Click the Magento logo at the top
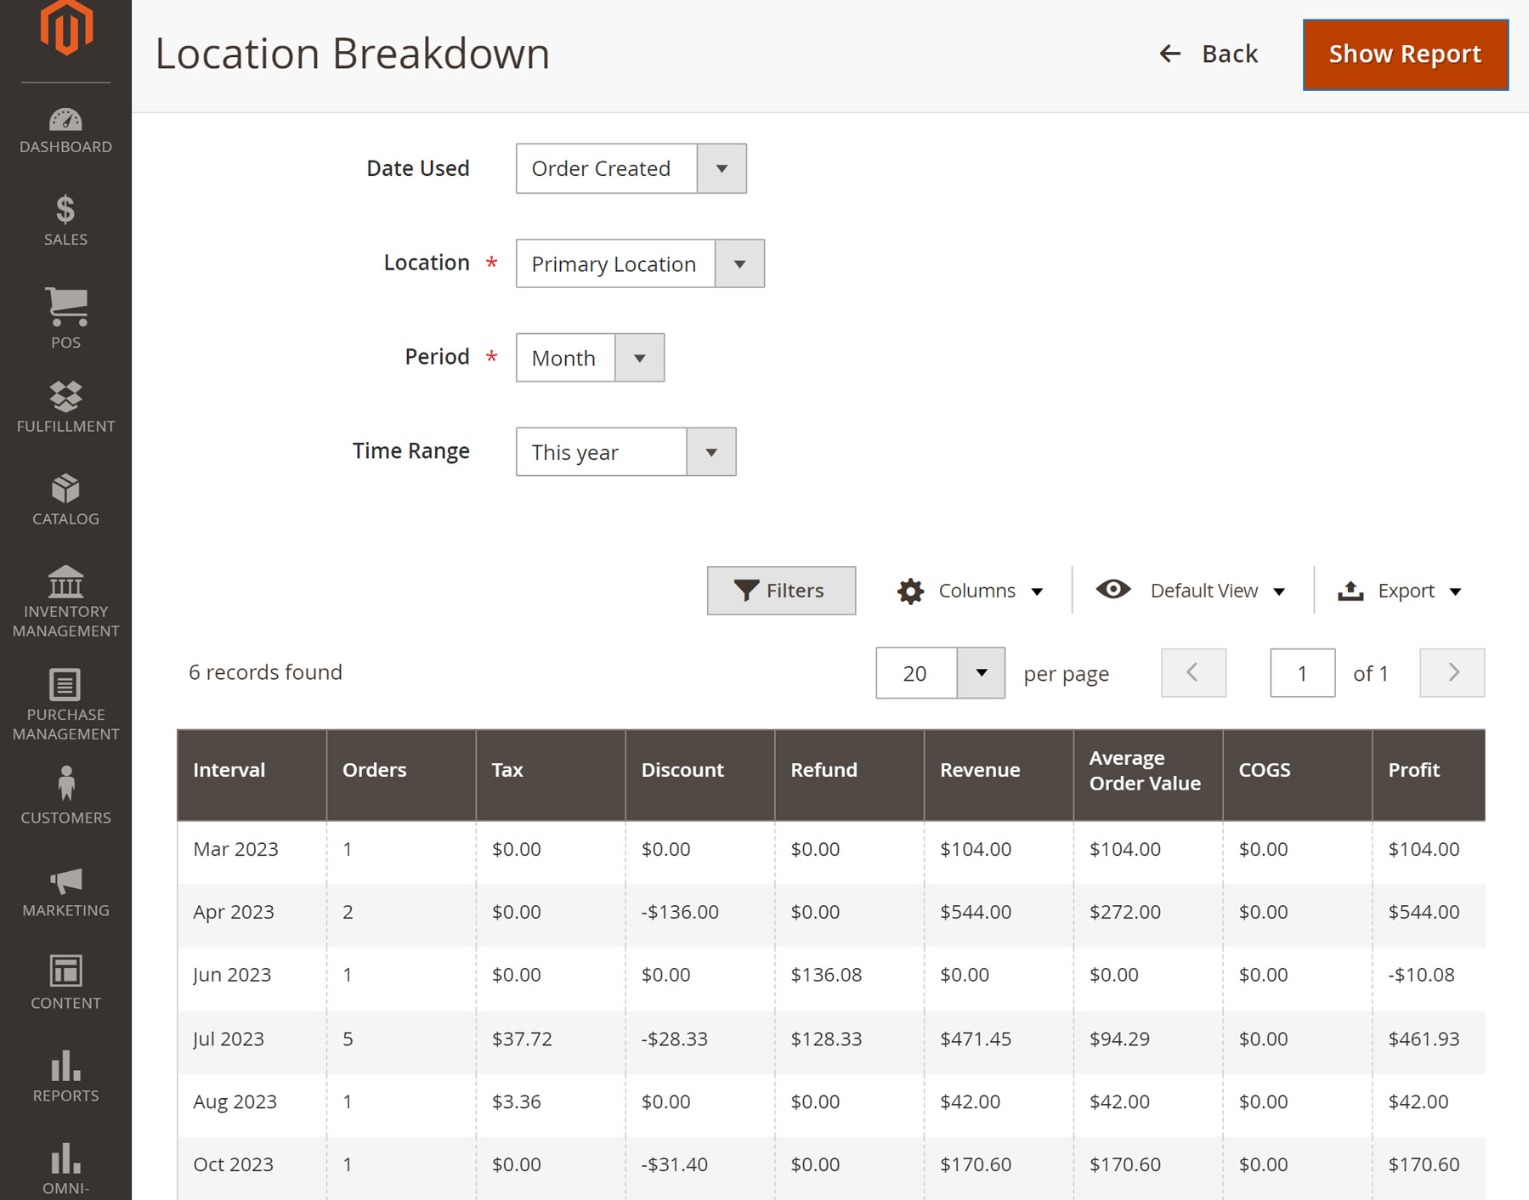 pos(65,28)
